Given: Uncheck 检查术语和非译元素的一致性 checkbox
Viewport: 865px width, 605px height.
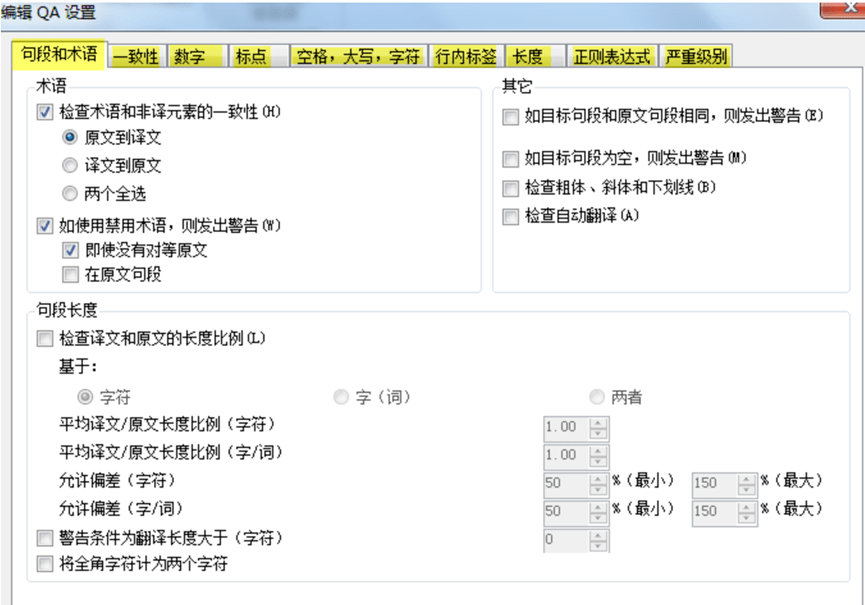Looking at the screenshot, I should point(45,113).
